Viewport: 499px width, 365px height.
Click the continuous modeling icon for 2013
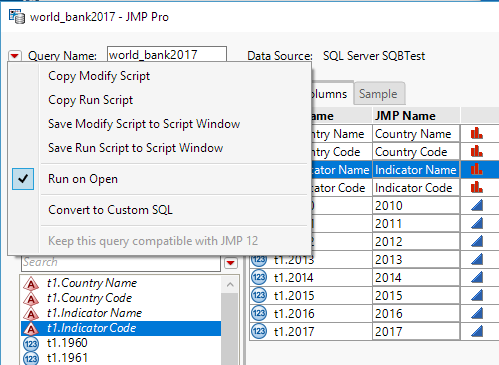(477, 259)
